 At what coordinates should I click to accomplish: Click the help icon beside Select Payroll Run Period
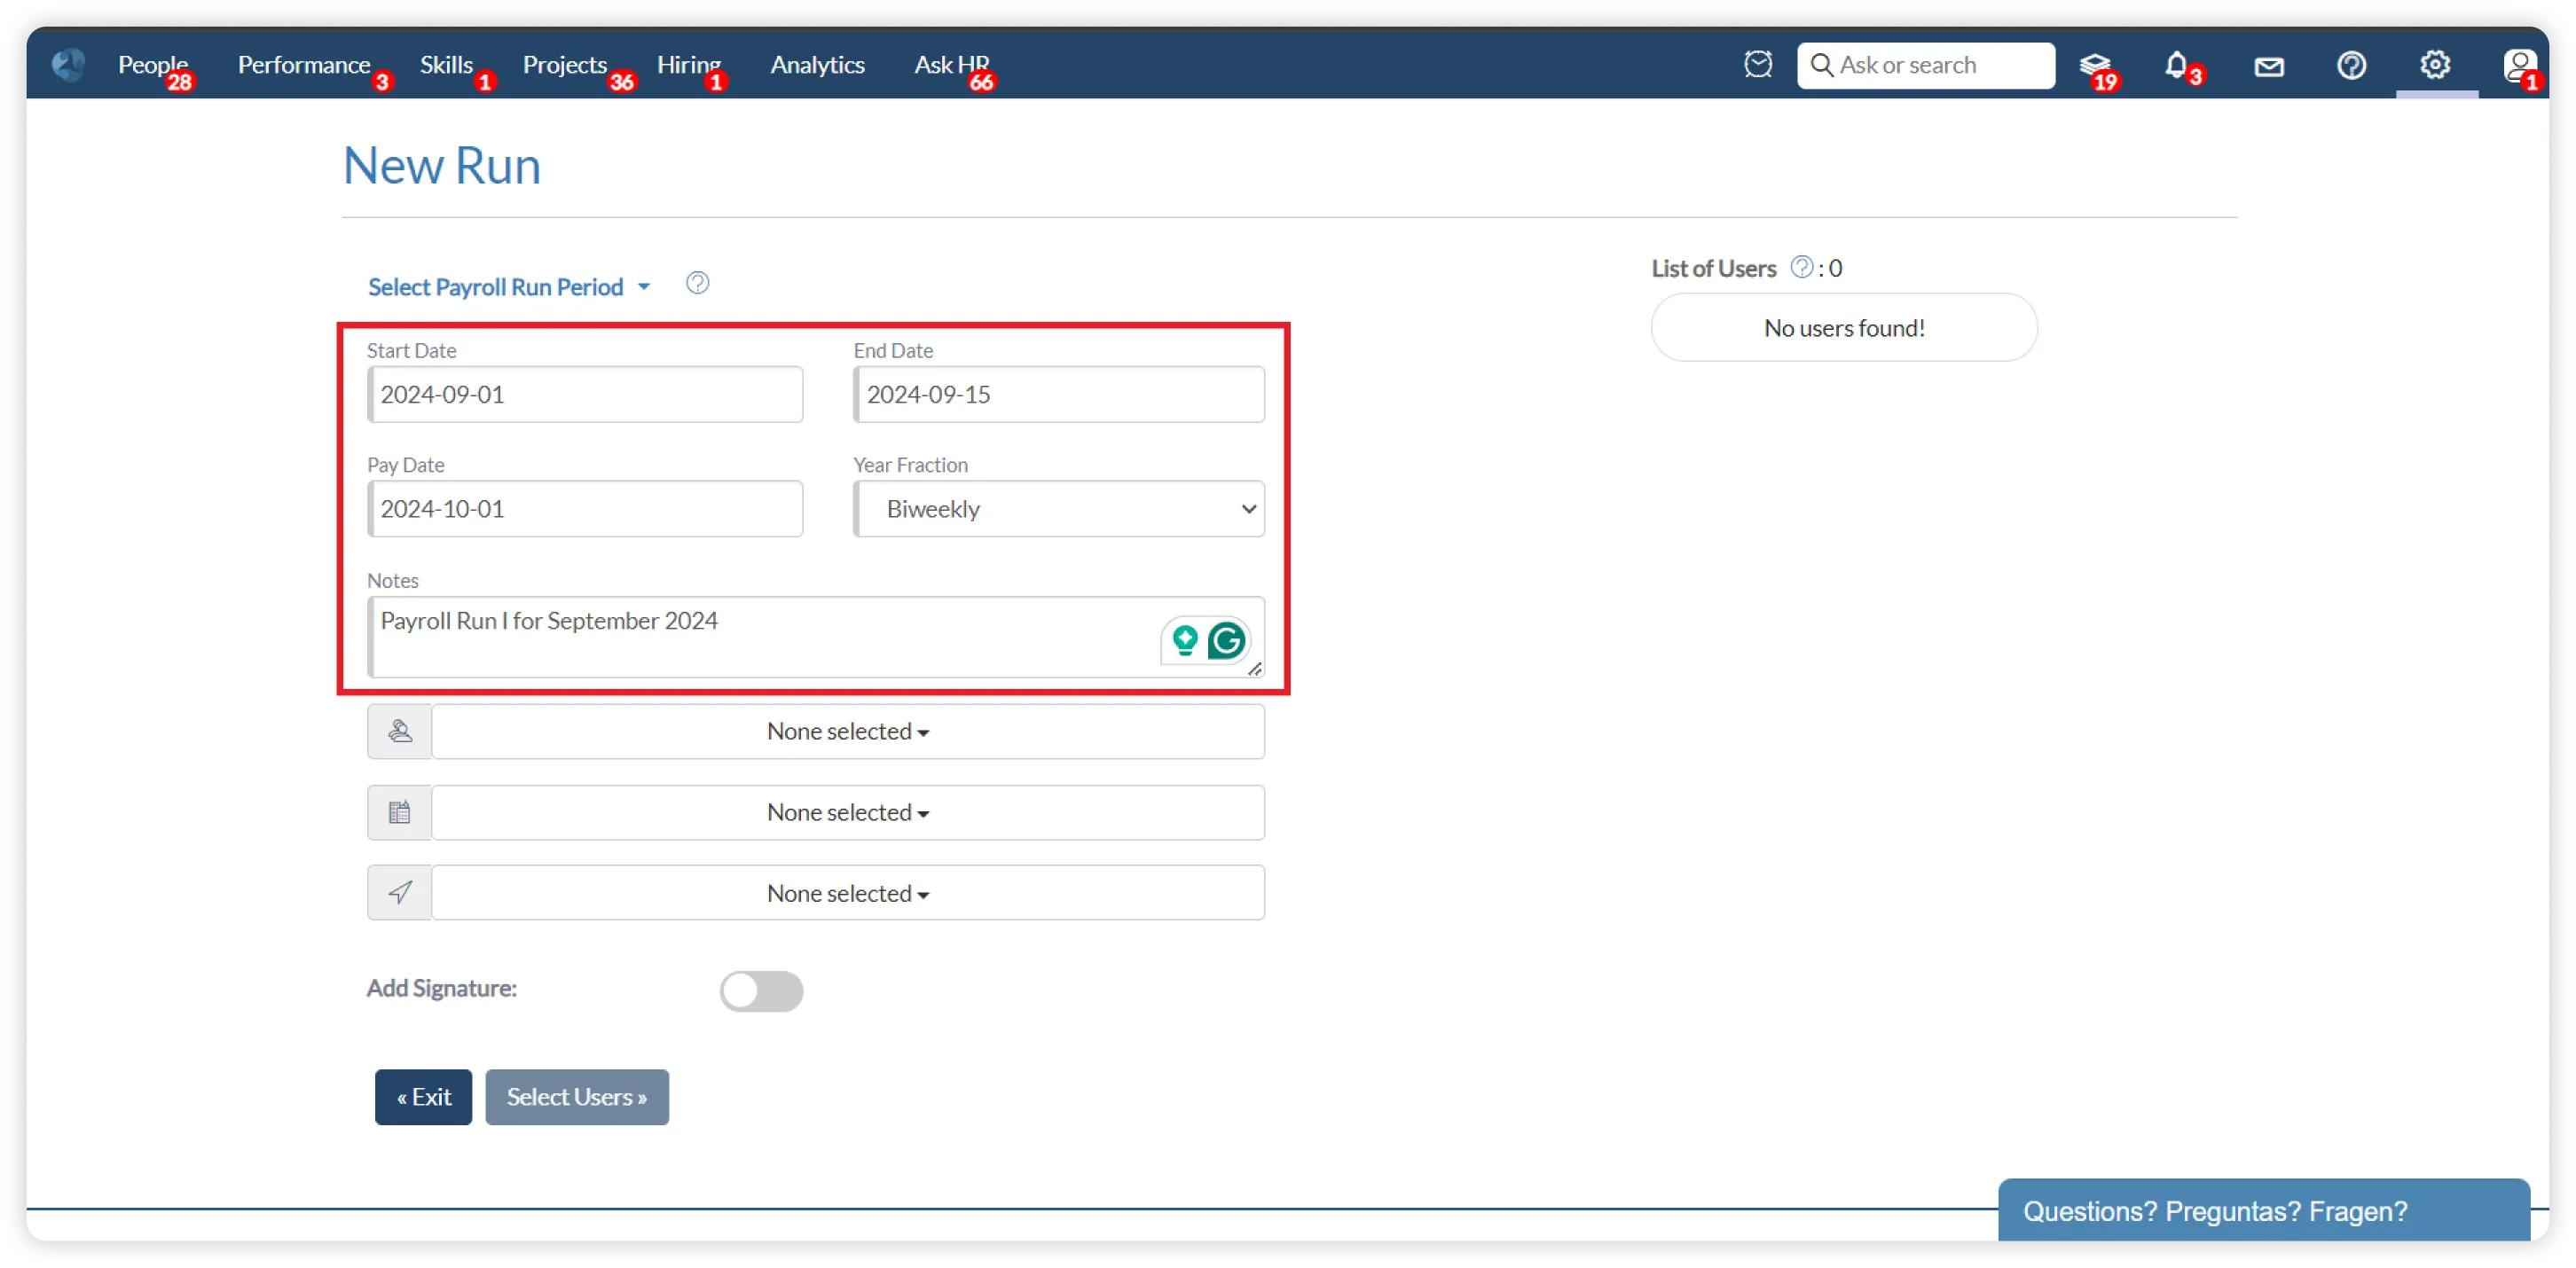click(697, 284)
